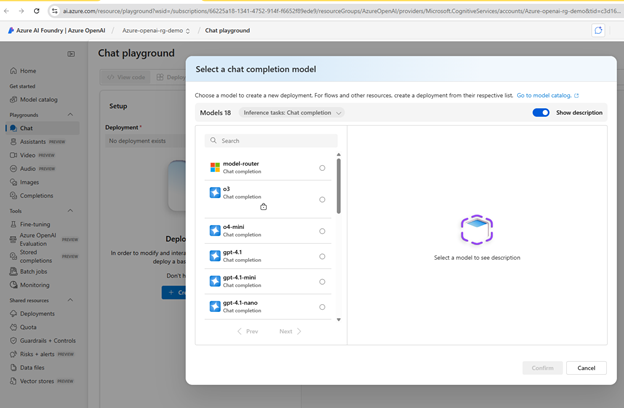Click the model list scrollbar thumb
Viewport: 624px width, 408px height.
click(x=339, y=186)
